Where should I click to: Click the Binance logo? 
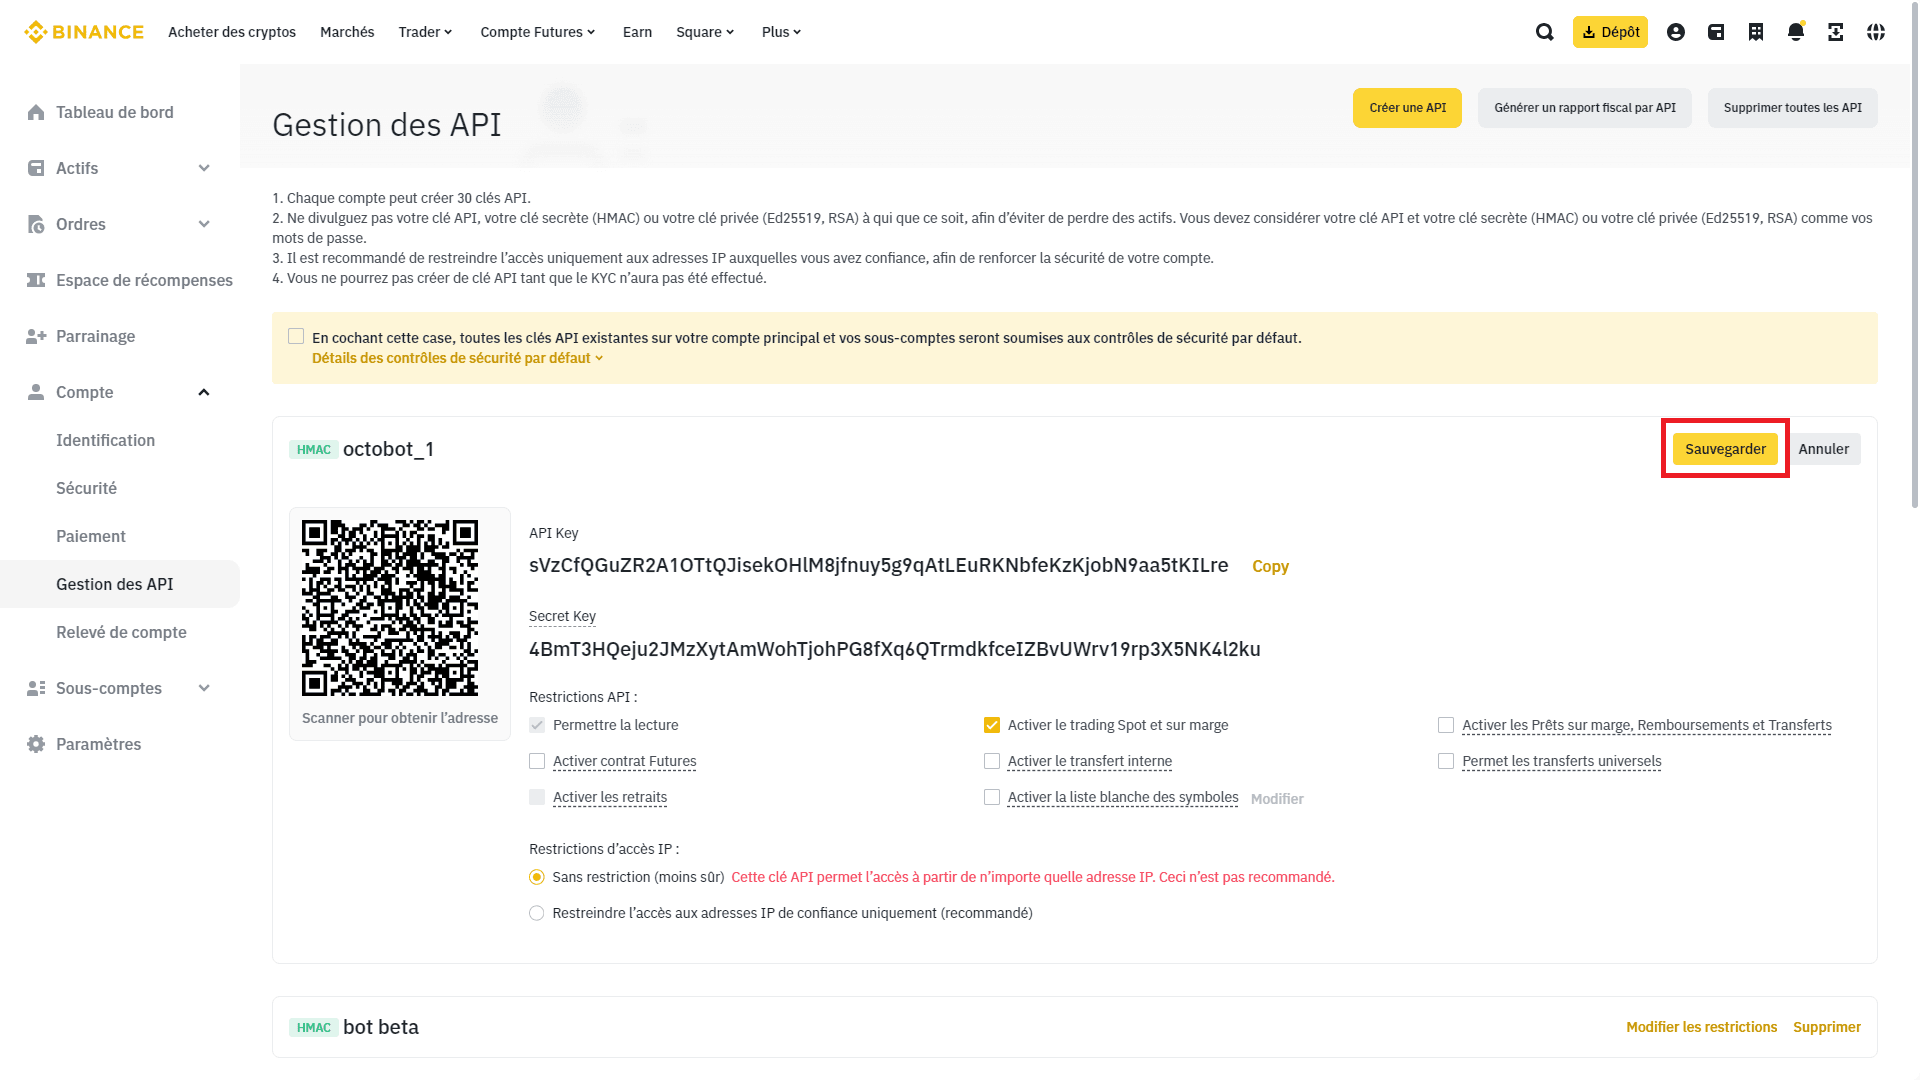[x=84, y=32]
